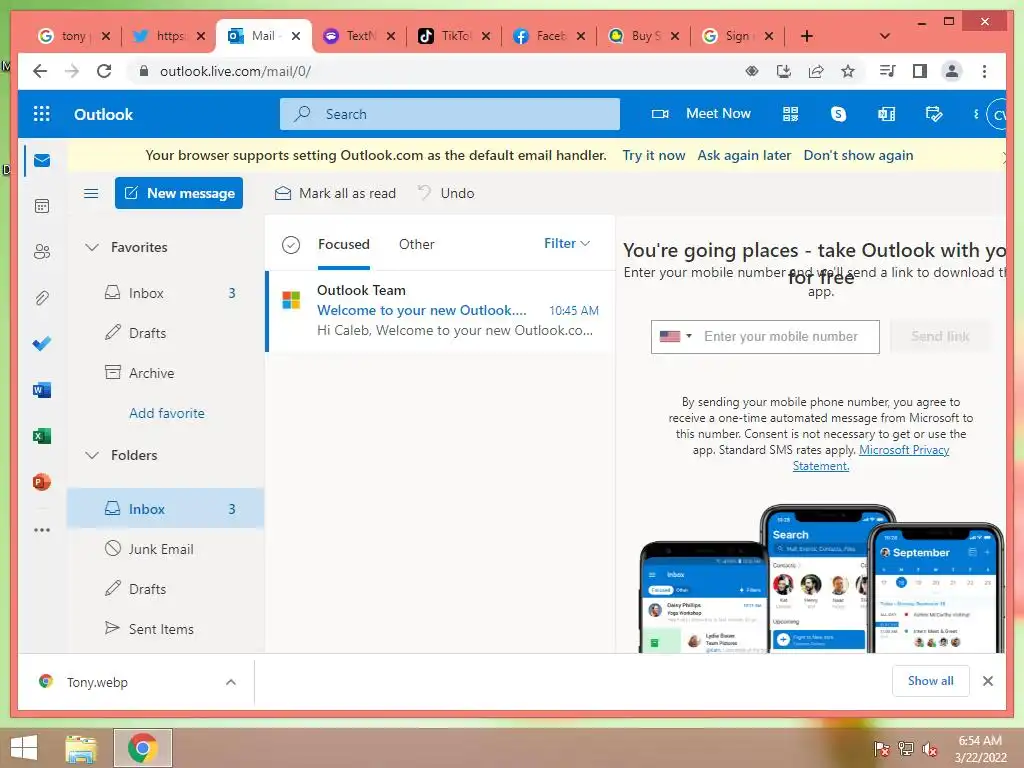Click Mark all as read

(335, 193)
